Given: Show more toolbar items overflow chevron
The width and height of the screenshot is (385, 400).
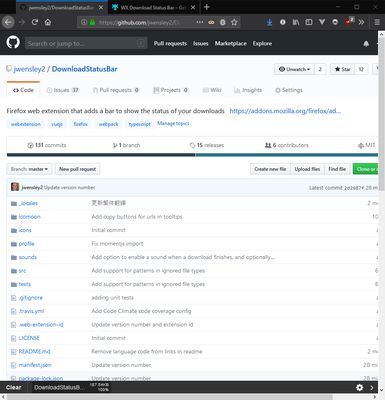Looking at the screenshot, I should [x=362, y=22].
